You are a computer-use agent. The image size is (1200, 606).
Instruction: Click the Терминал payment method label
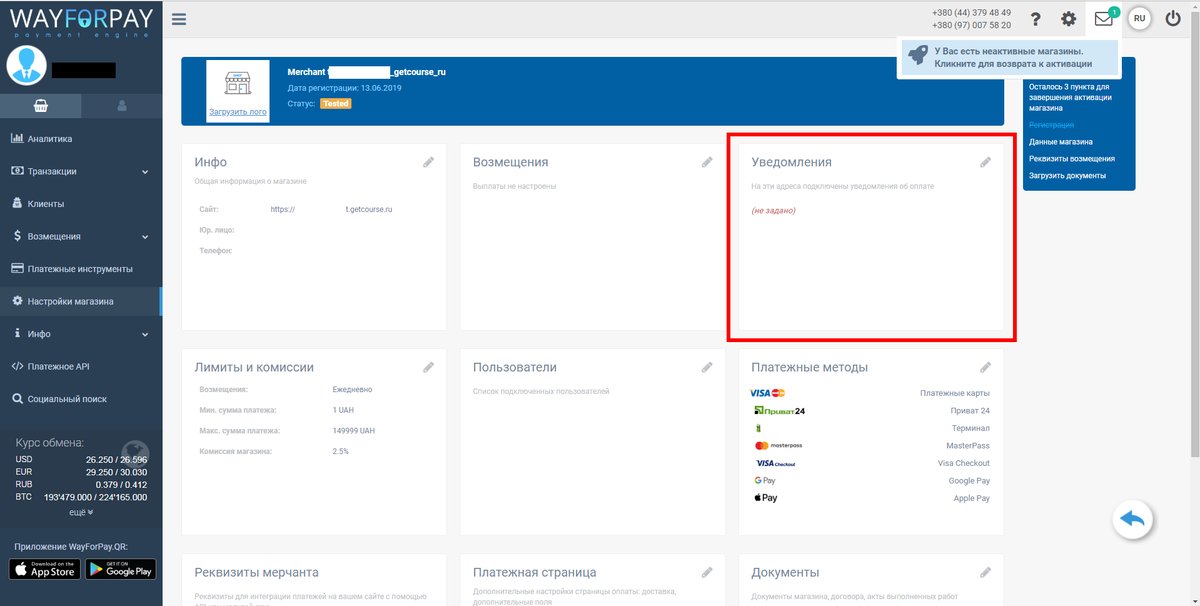(x=970, y=428)
